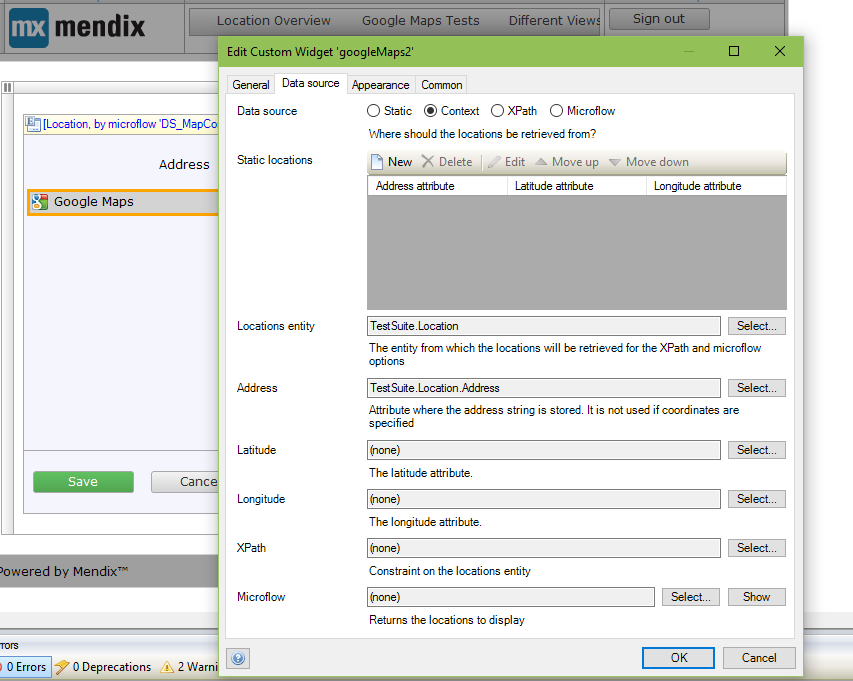Click the Latitude attribute column header
This screenshot has height=681, width=853.
577,186
